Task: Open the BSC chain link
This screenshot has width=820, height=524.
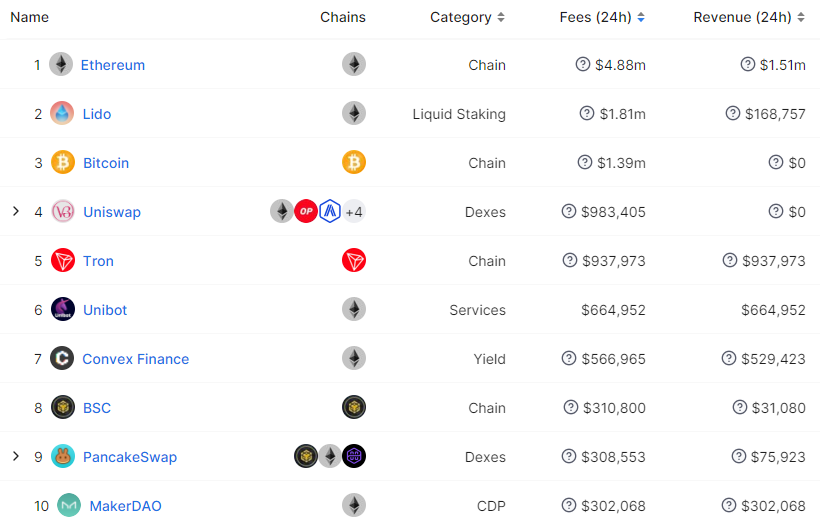Action: coord(97,408)
